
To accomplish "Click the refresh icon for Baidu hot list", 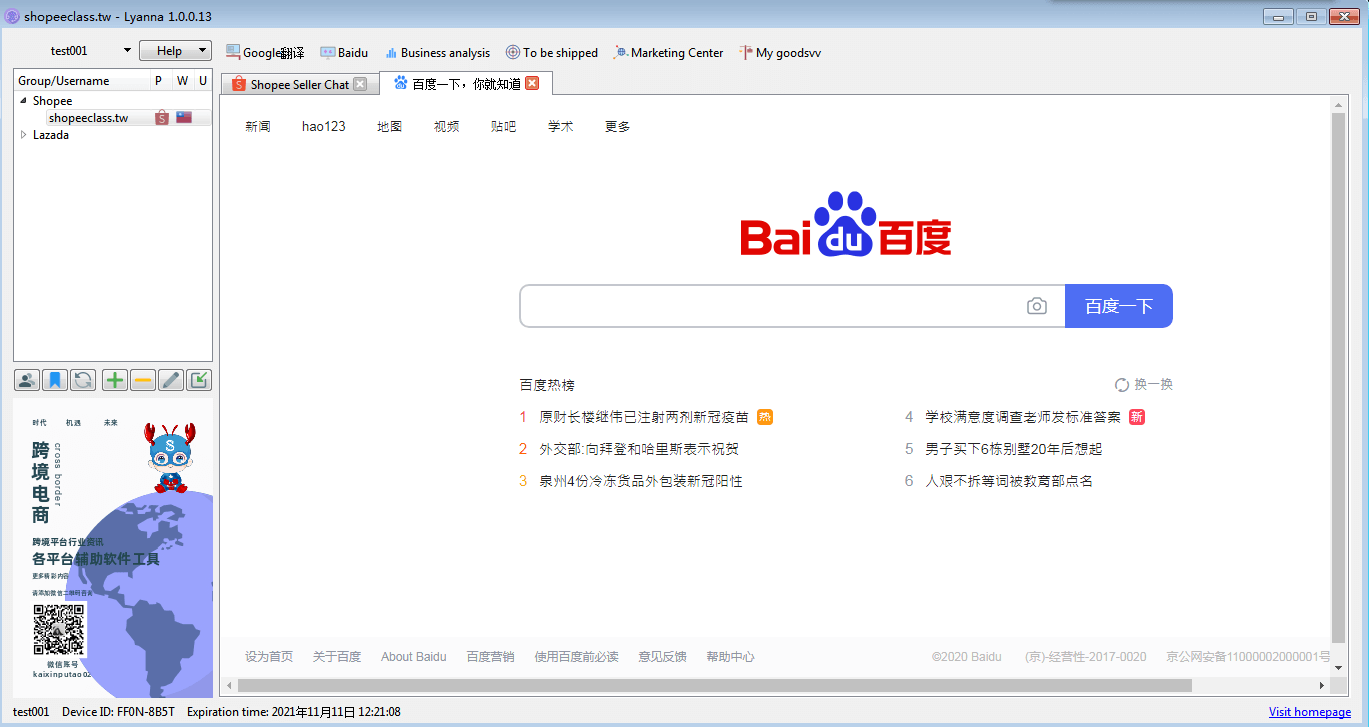I will pos(1122,385).
